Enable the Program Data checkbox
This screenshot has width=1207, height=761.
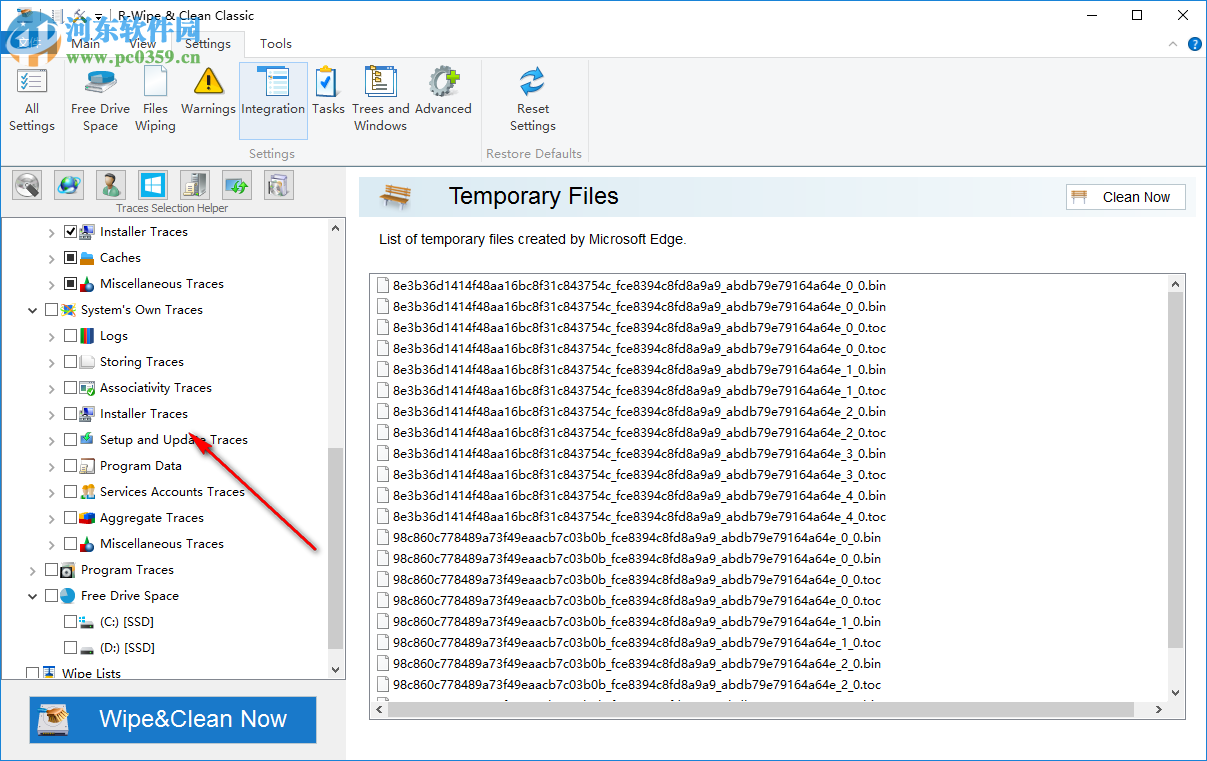click(70, 466)
